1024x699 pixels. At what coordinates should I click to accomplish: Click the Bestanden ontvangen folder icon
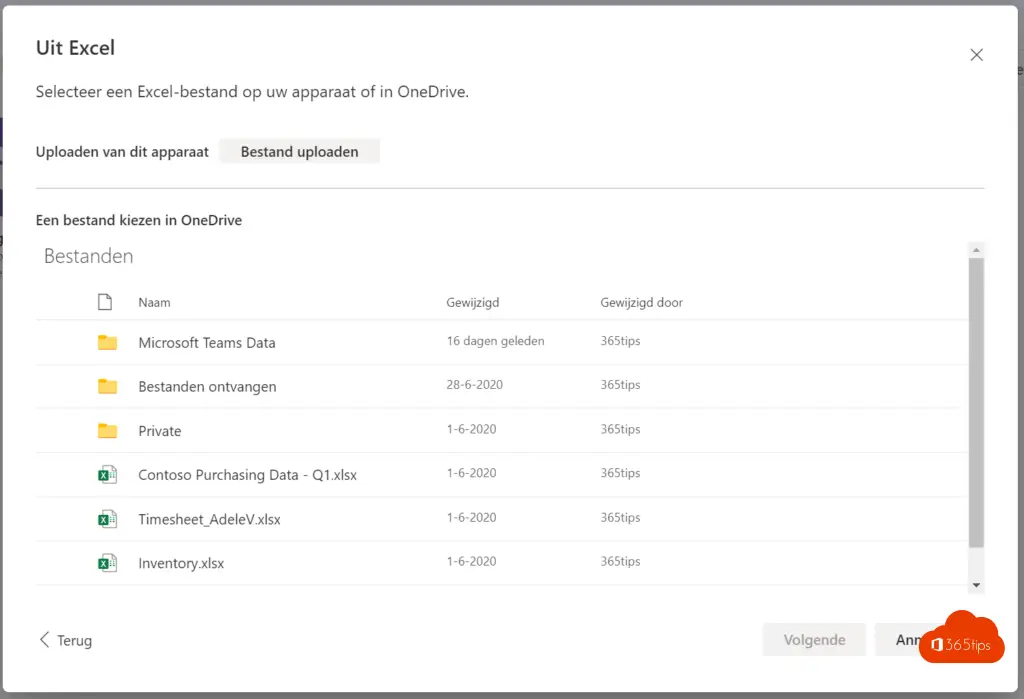[x=107, y=386]
